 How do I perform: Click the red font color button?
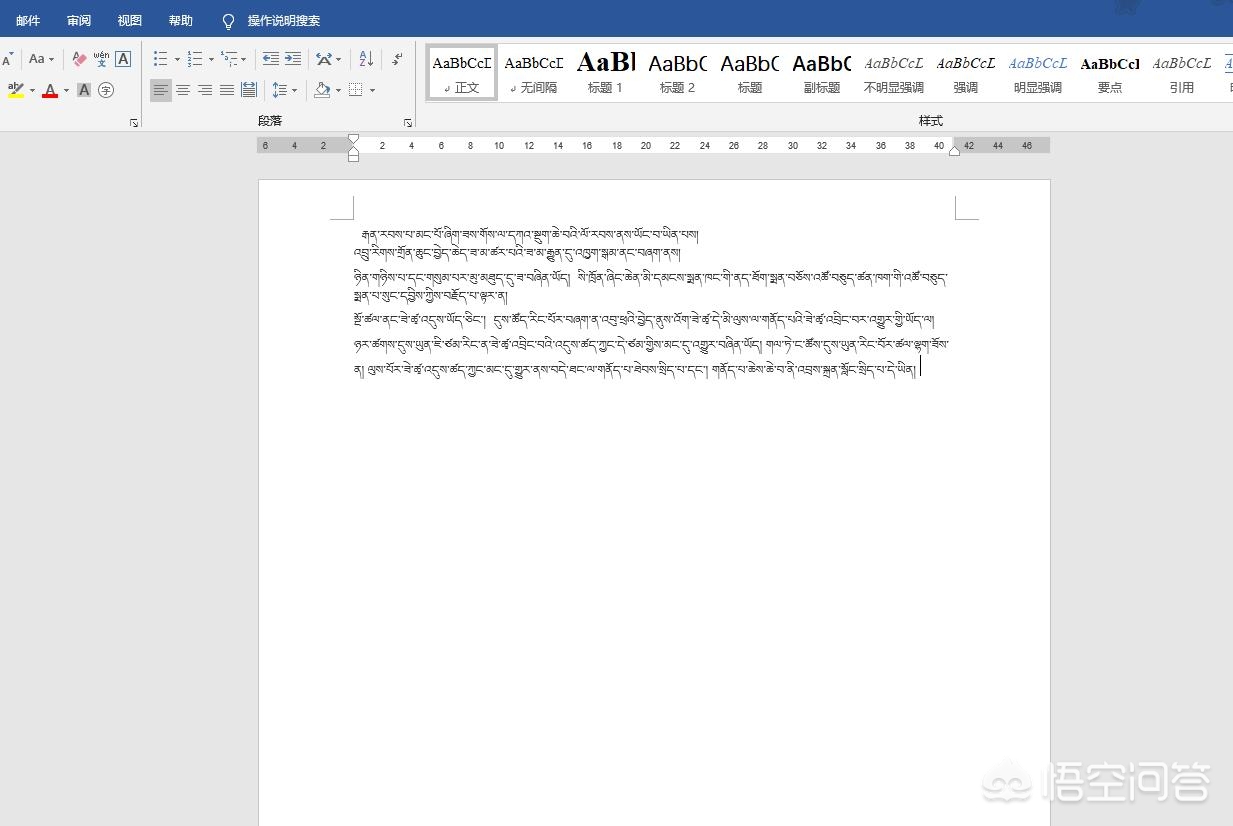(50, 90)
